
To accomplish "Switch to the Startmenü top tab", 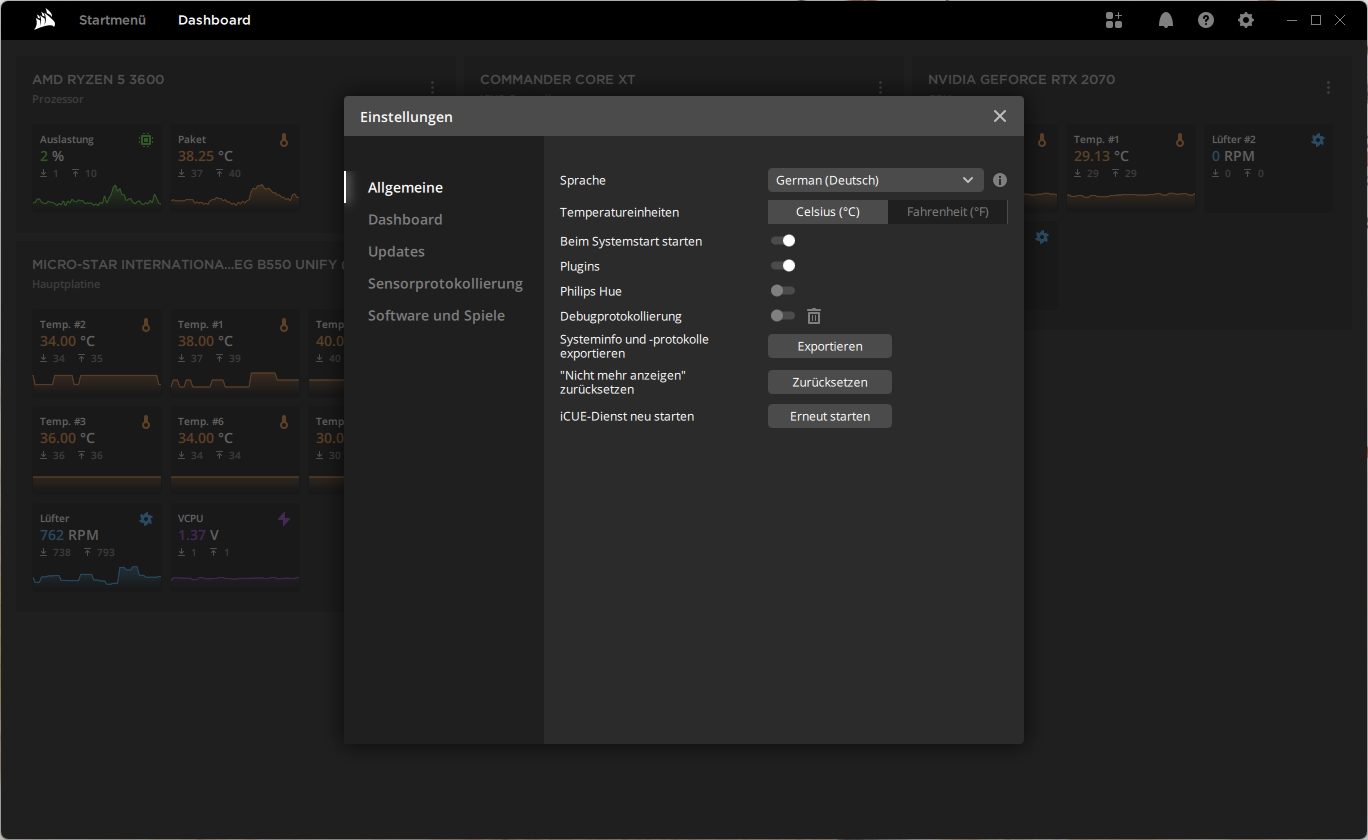I will click(x=112, y=20).
